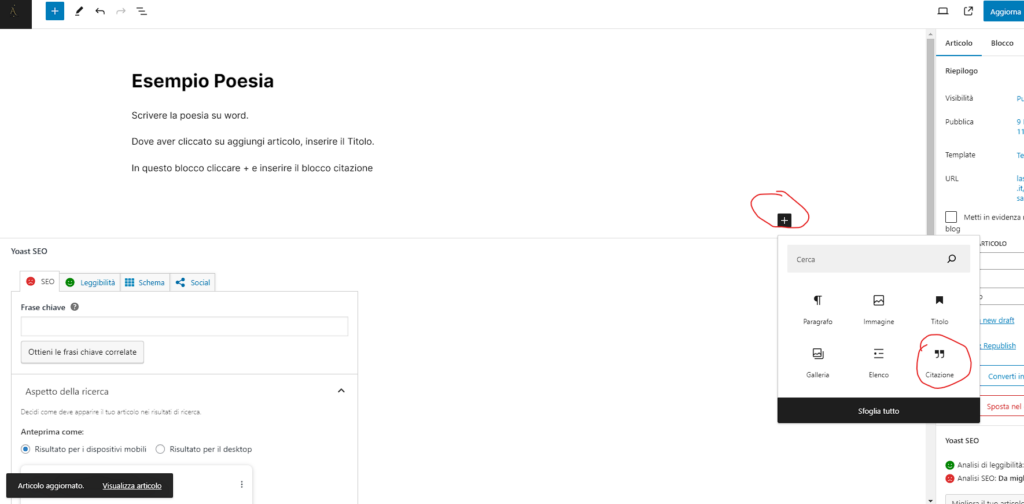Click Ottieni le frasi chiave correlate

click(x=84, y=352)
